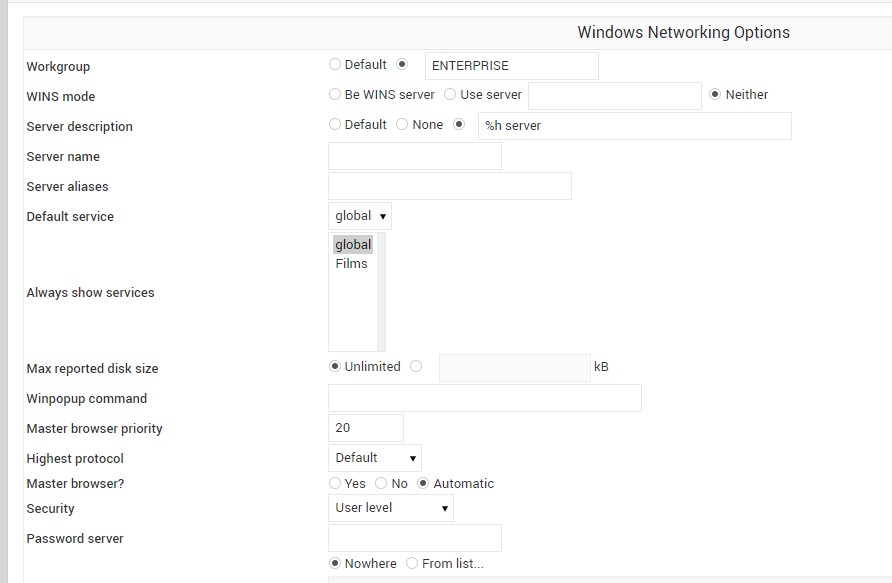Open the Security User level dropdown

(390, 508)
